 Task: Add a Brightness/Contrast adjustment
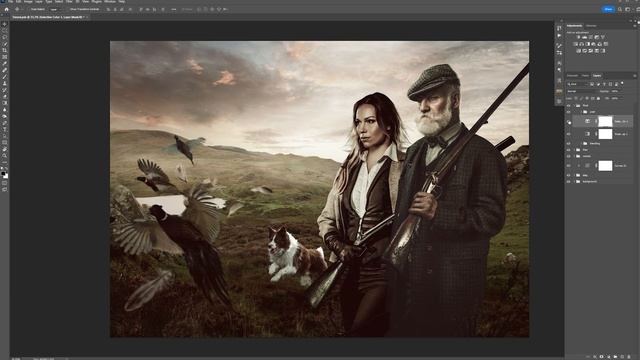(x=579, y=37)
